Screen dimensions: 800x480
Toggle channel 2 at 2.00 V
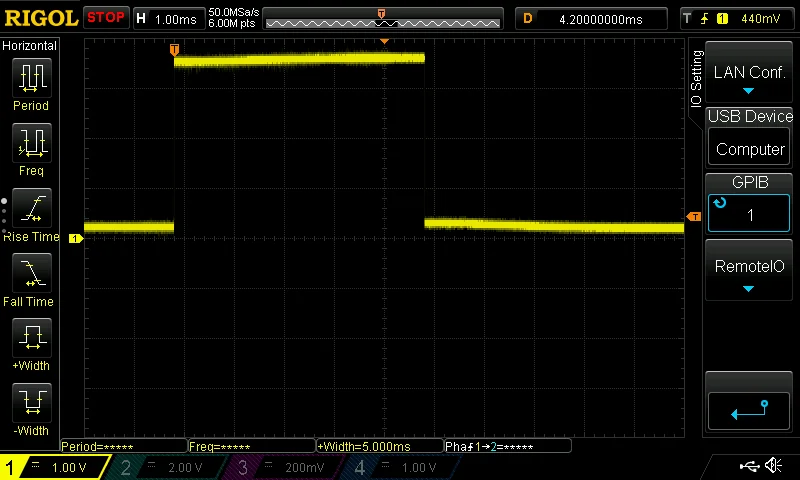pos(166,467)
